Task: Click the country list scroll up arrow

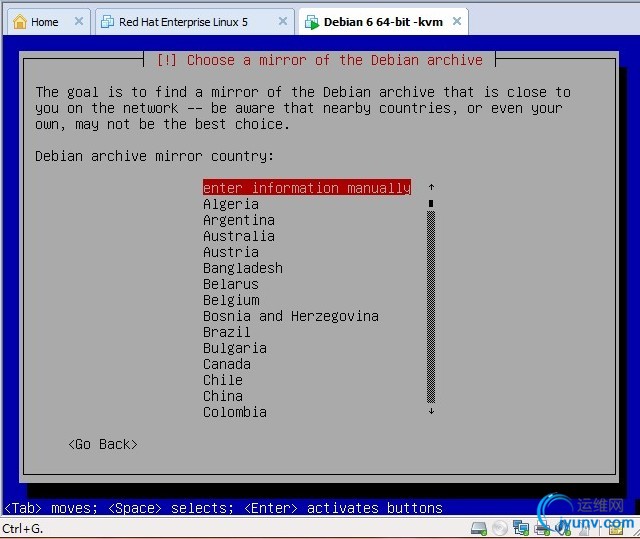Action: tap(431, 187)
